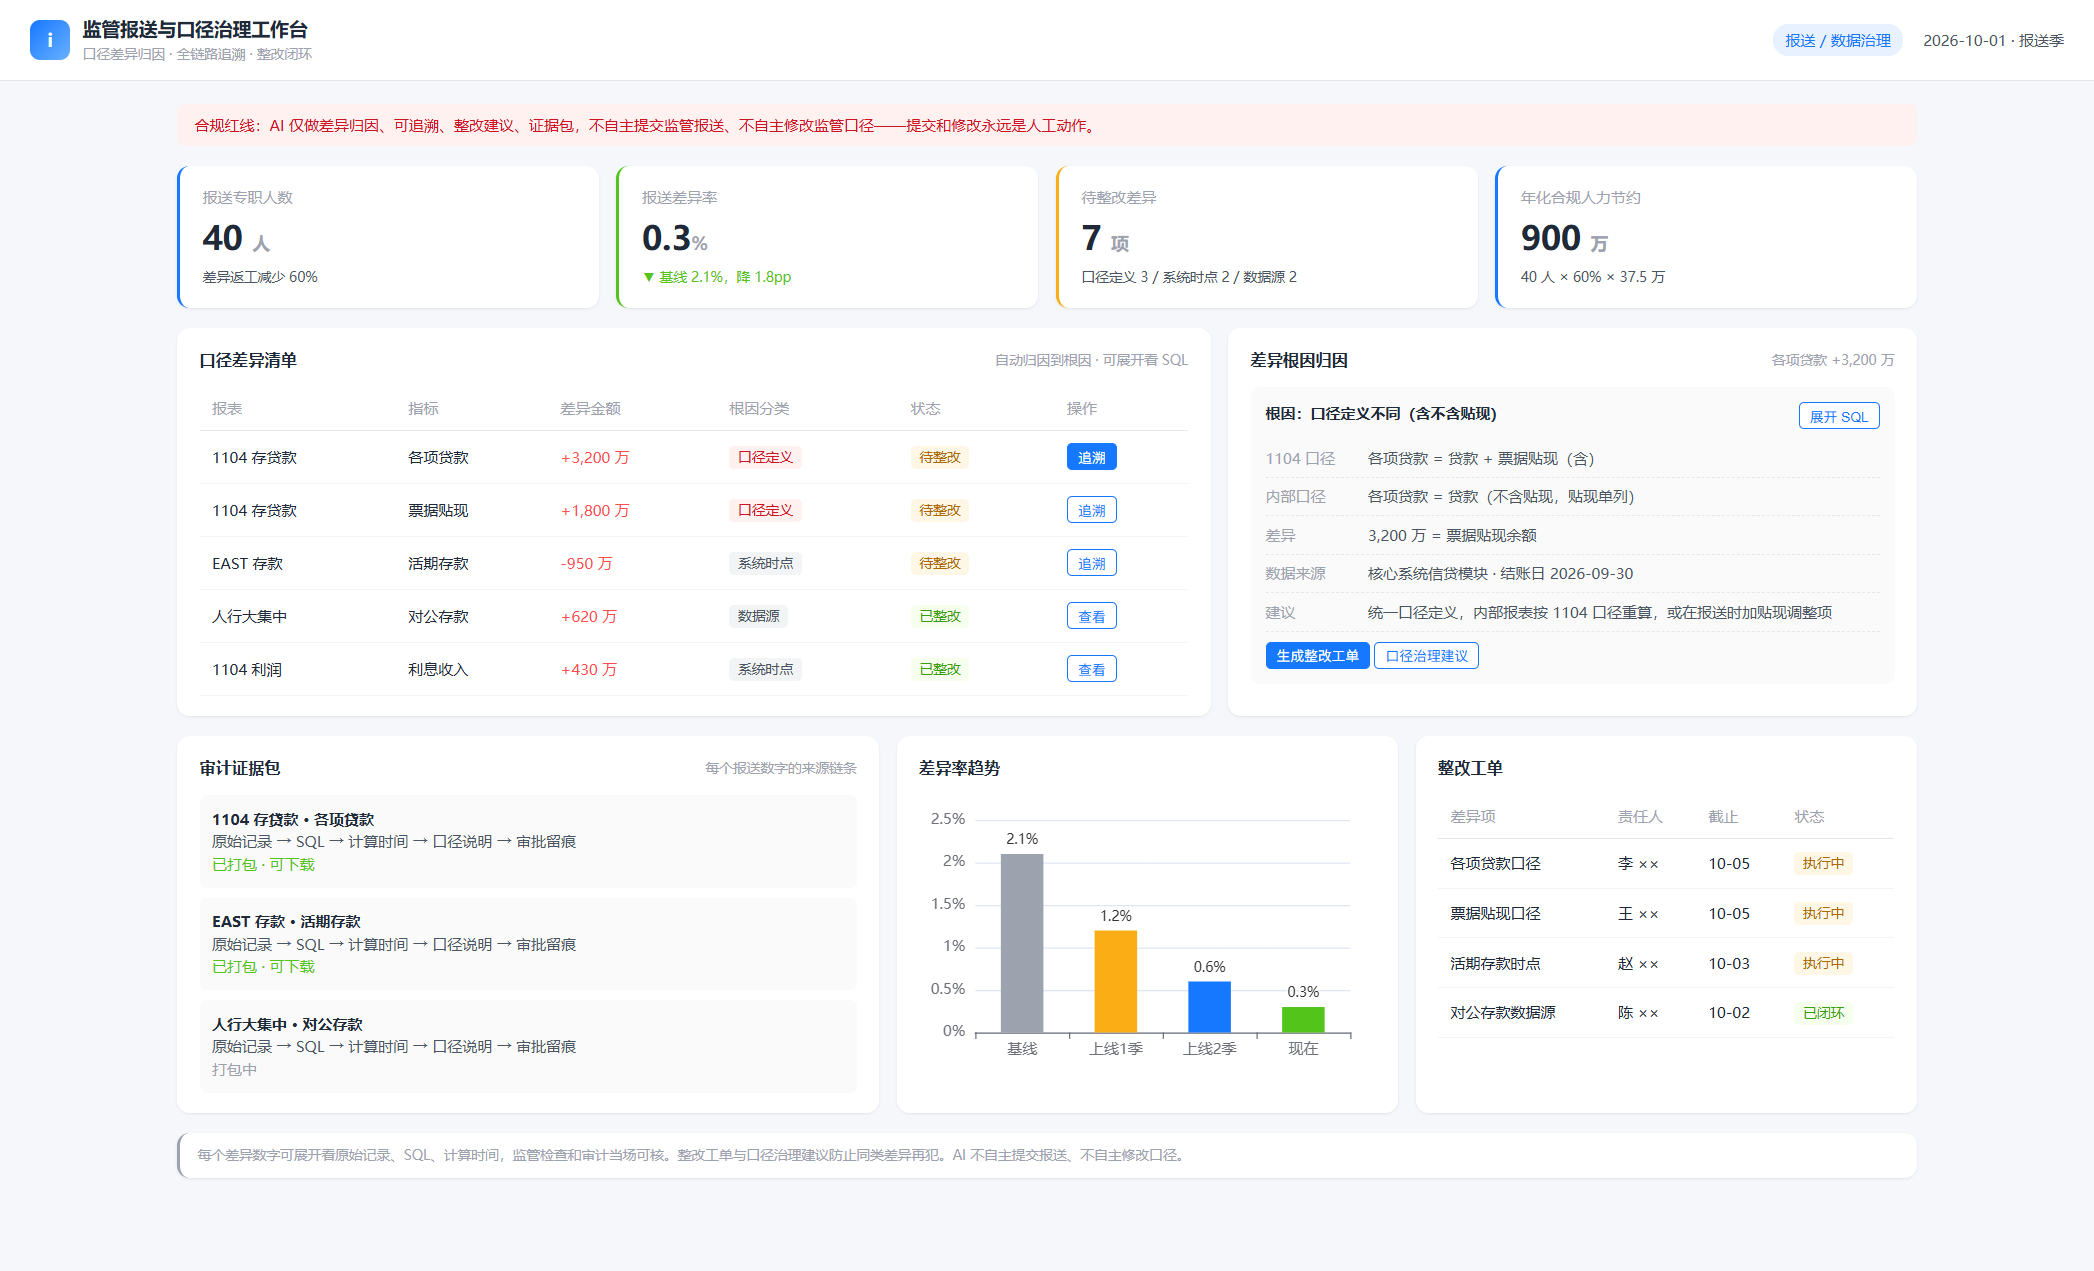Click 陈 ×× owner cell

pyautogui.click(x=1638, y=1013)
